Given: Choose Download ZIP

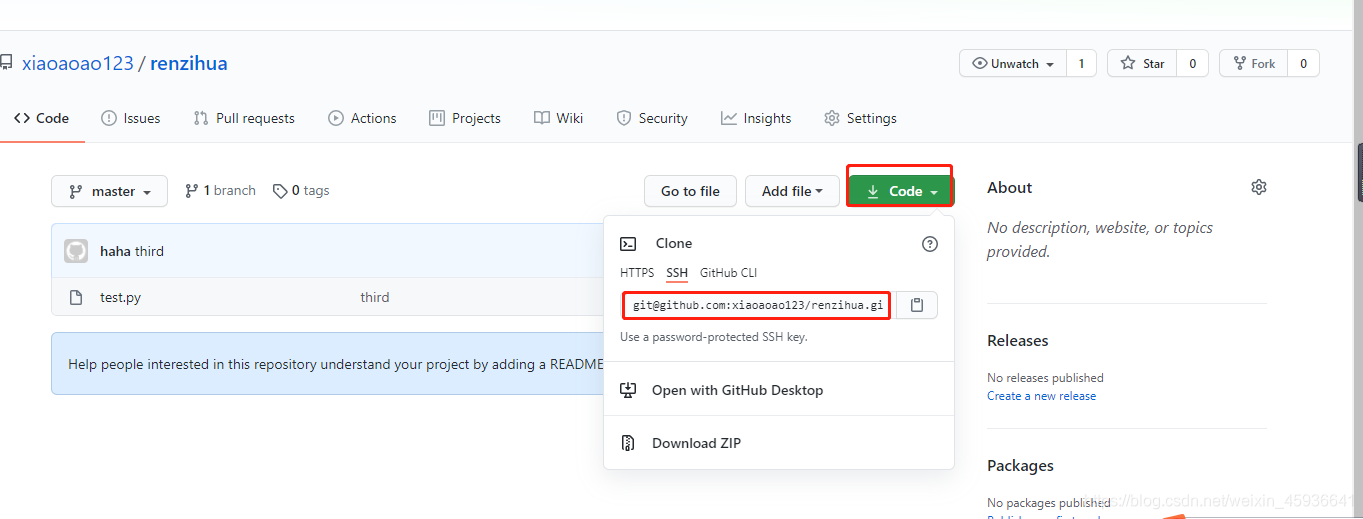Looking at the screenshot, I should pyautogui.click(x=779, y=443).
